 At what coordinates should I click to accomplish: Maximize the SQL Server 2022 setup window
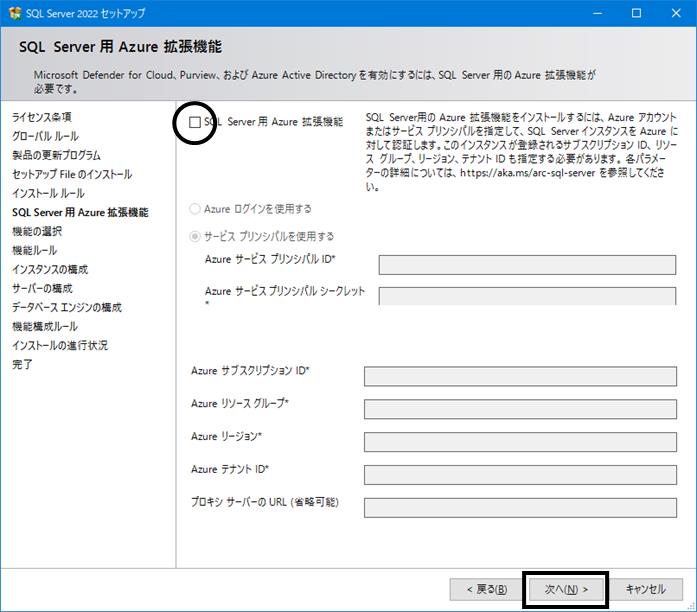[x=637, y=13]
